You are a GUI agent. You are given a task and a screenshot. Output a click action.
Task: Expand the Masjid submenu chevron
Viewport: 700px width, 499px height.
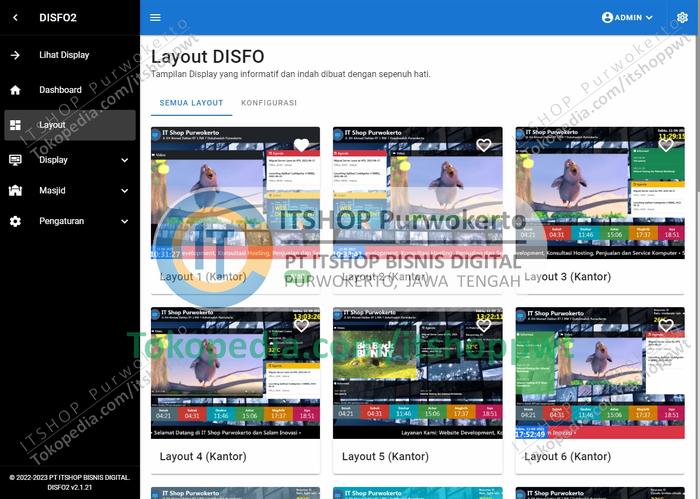[x=124, y=190]
